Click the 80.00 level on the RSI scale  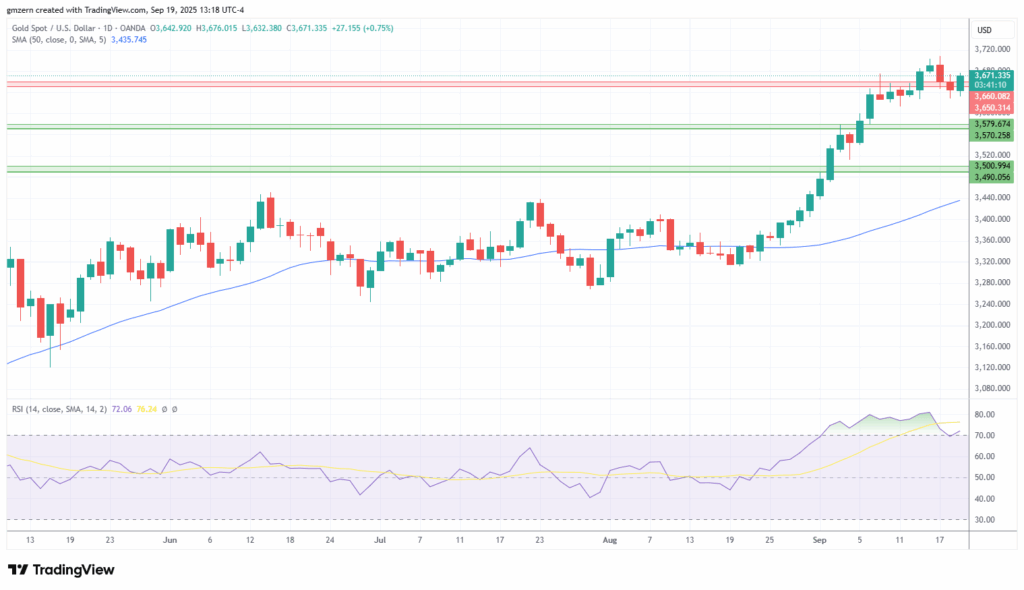pos(985,414)
